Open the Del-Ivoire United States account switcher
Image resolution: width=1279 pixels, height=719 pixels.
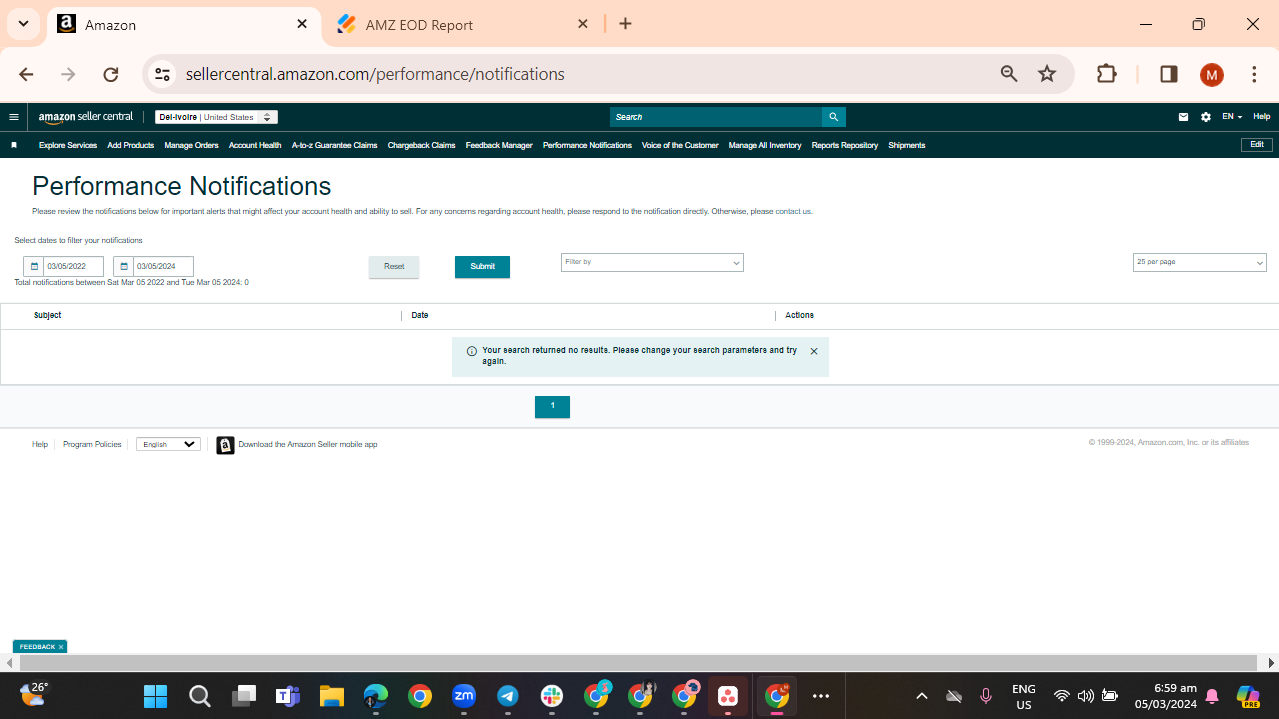[215, 117]
